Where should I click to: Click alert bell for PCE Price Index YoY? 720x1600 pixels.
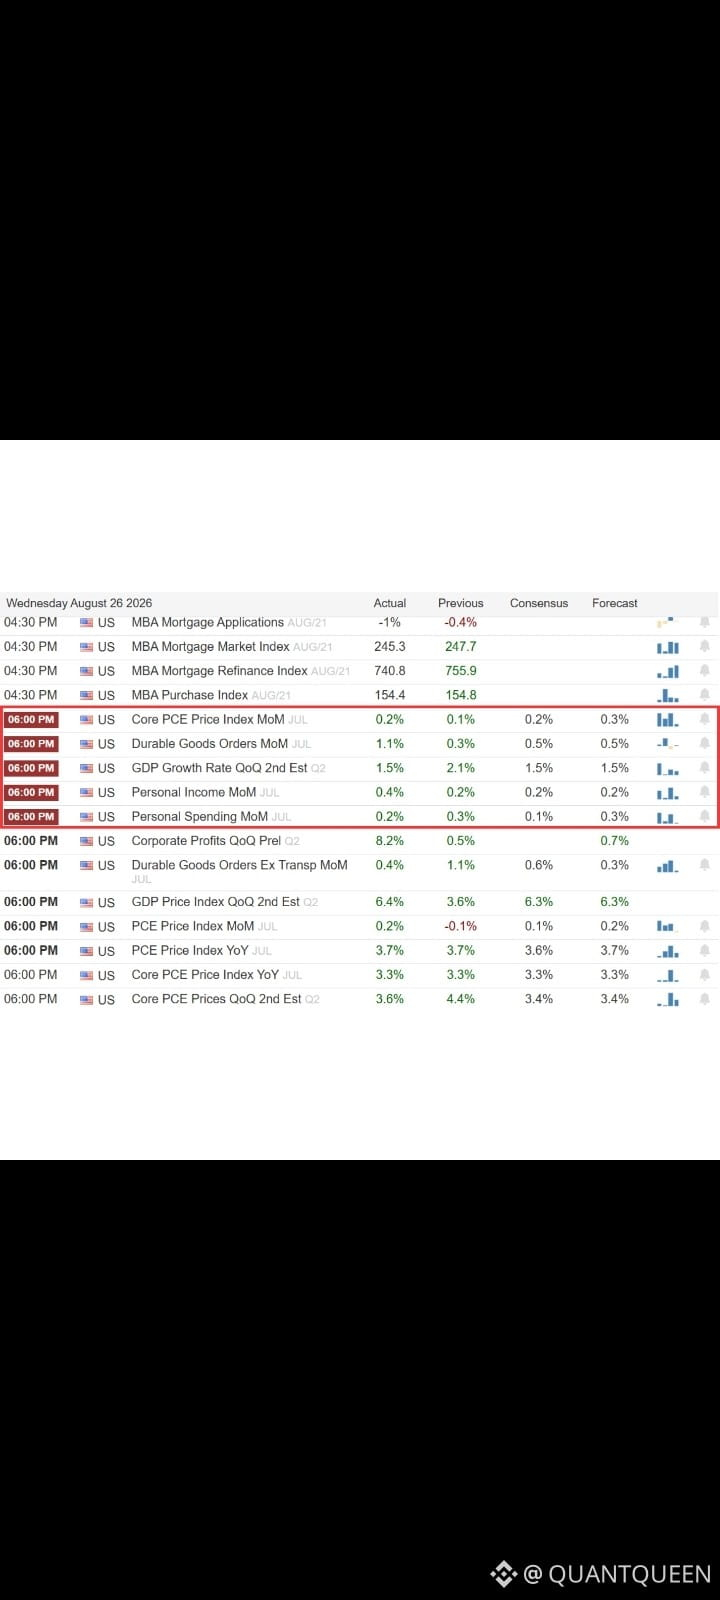[705, 951]
